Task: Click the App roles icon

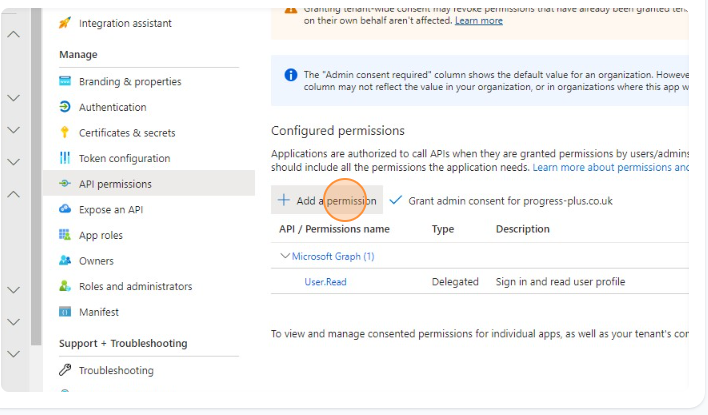Action: tap(65, 235)
